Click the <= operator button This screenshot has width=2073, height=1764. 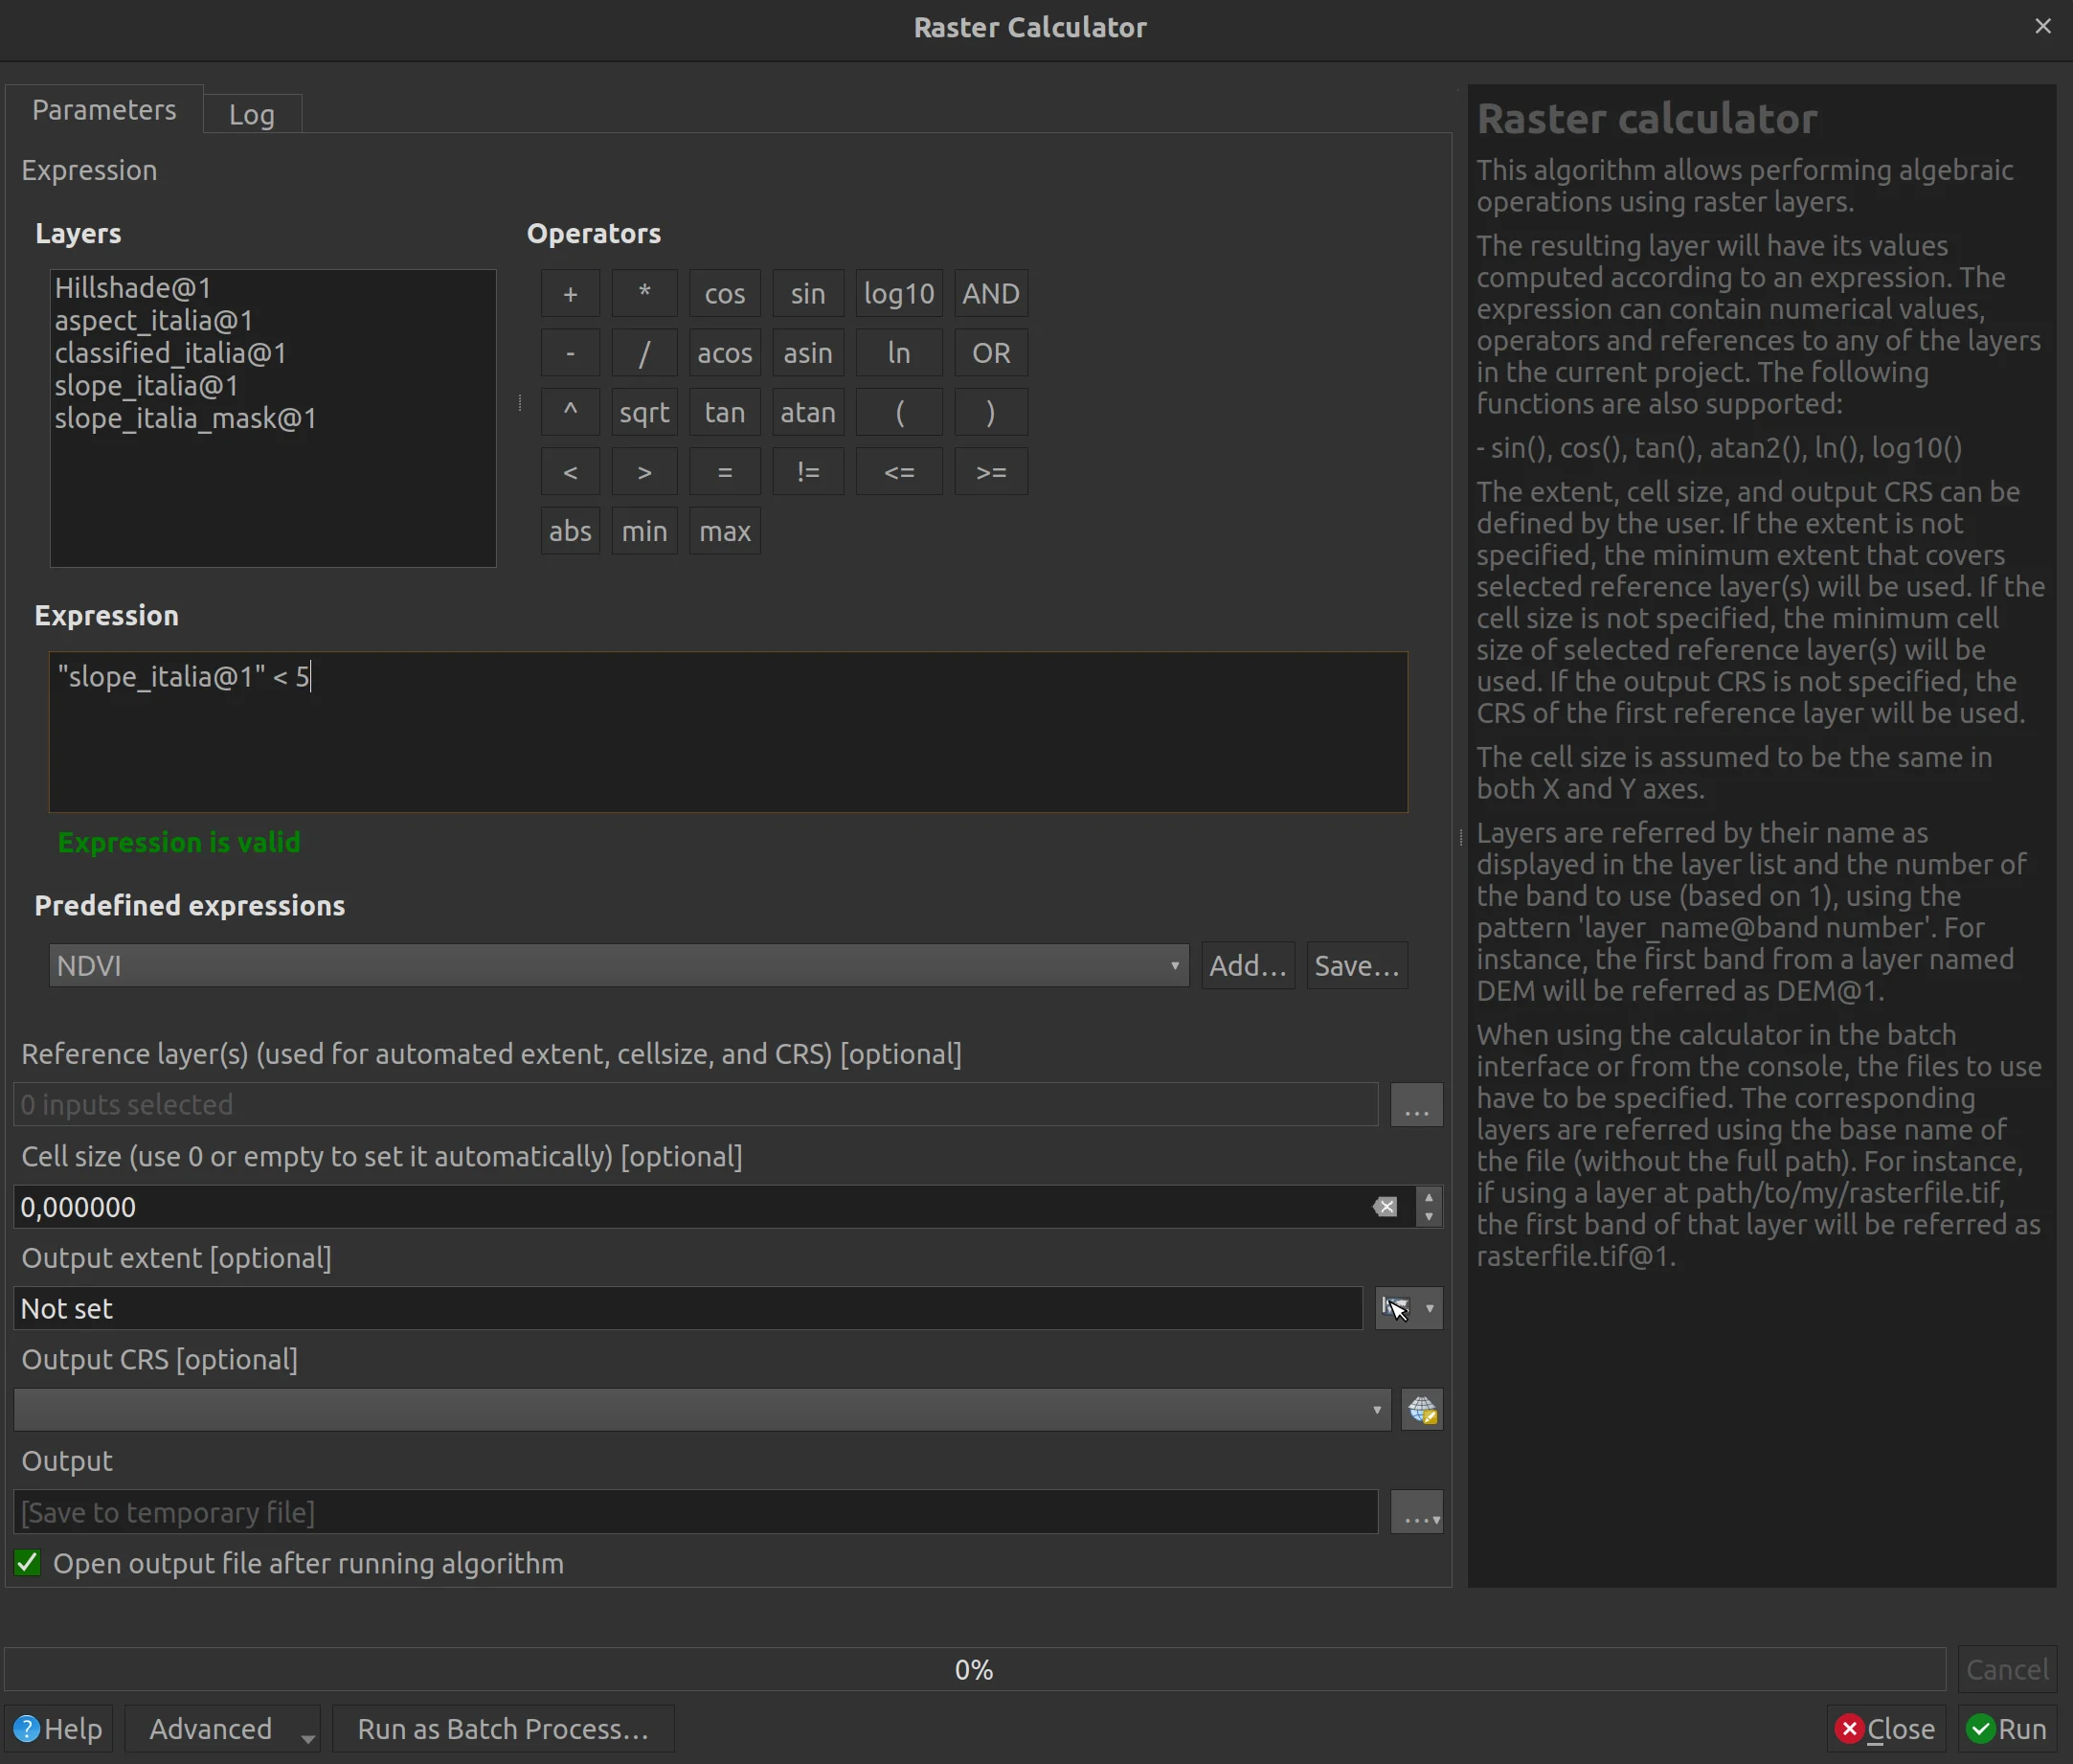pos(899,472)
